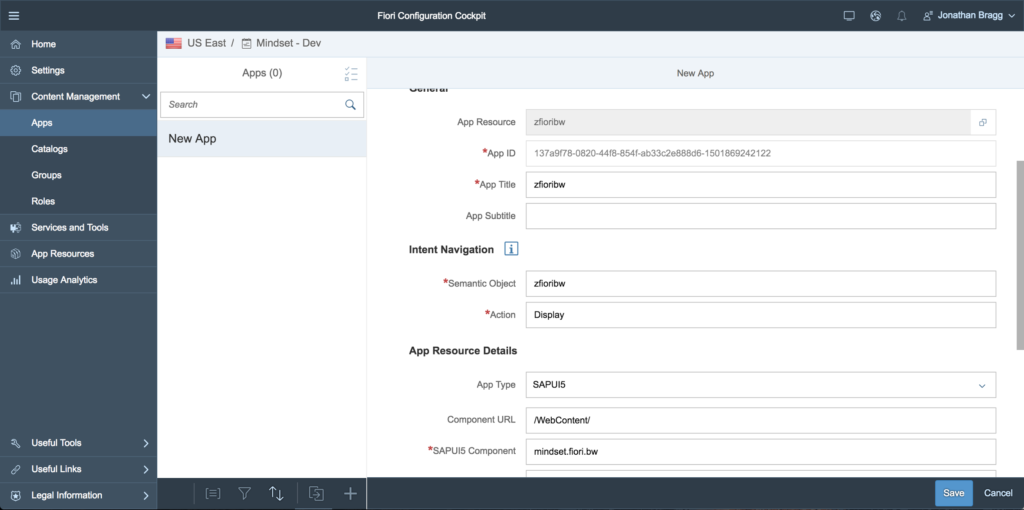Image resolution: width=1024 pixels, height=510 pixels.
Task: Open Settings in sidebar
Action: (78, 71)
